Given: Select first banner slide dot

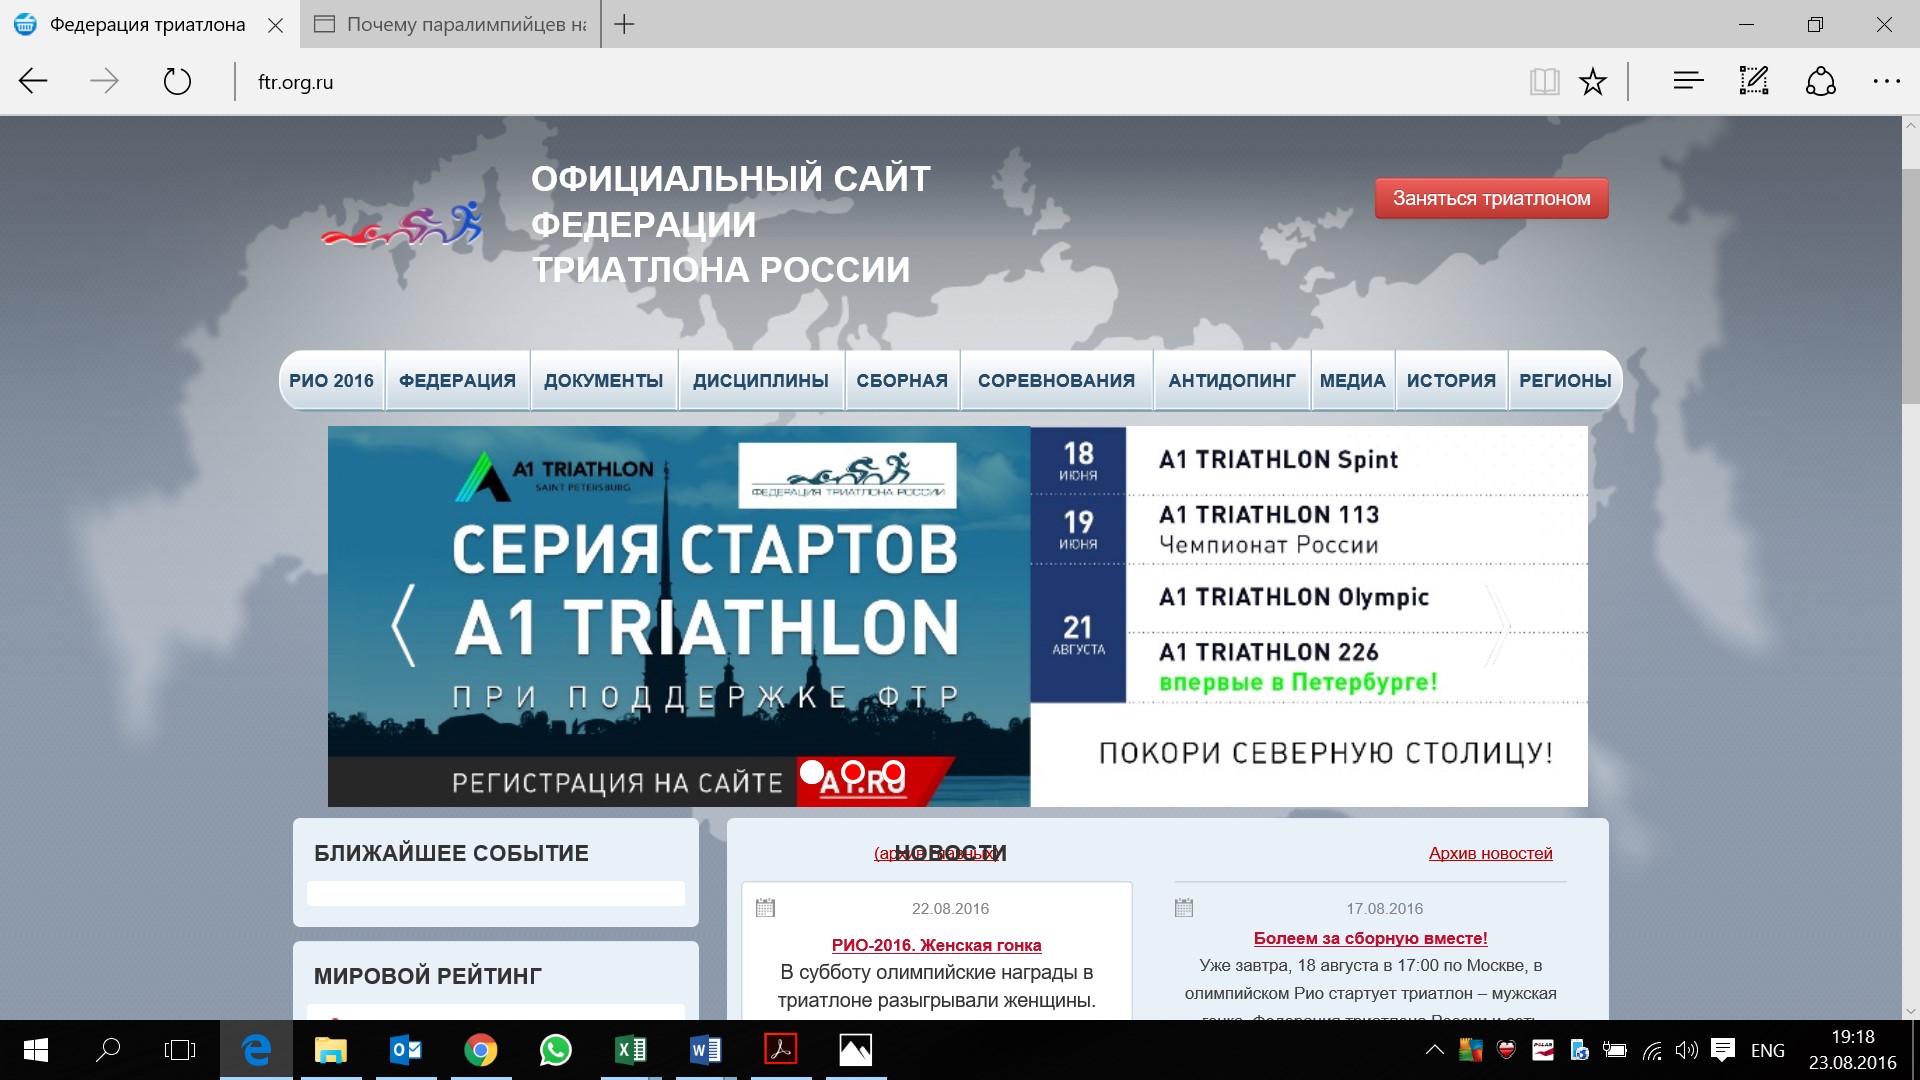Looking at the screenshot, I should 812,772.
